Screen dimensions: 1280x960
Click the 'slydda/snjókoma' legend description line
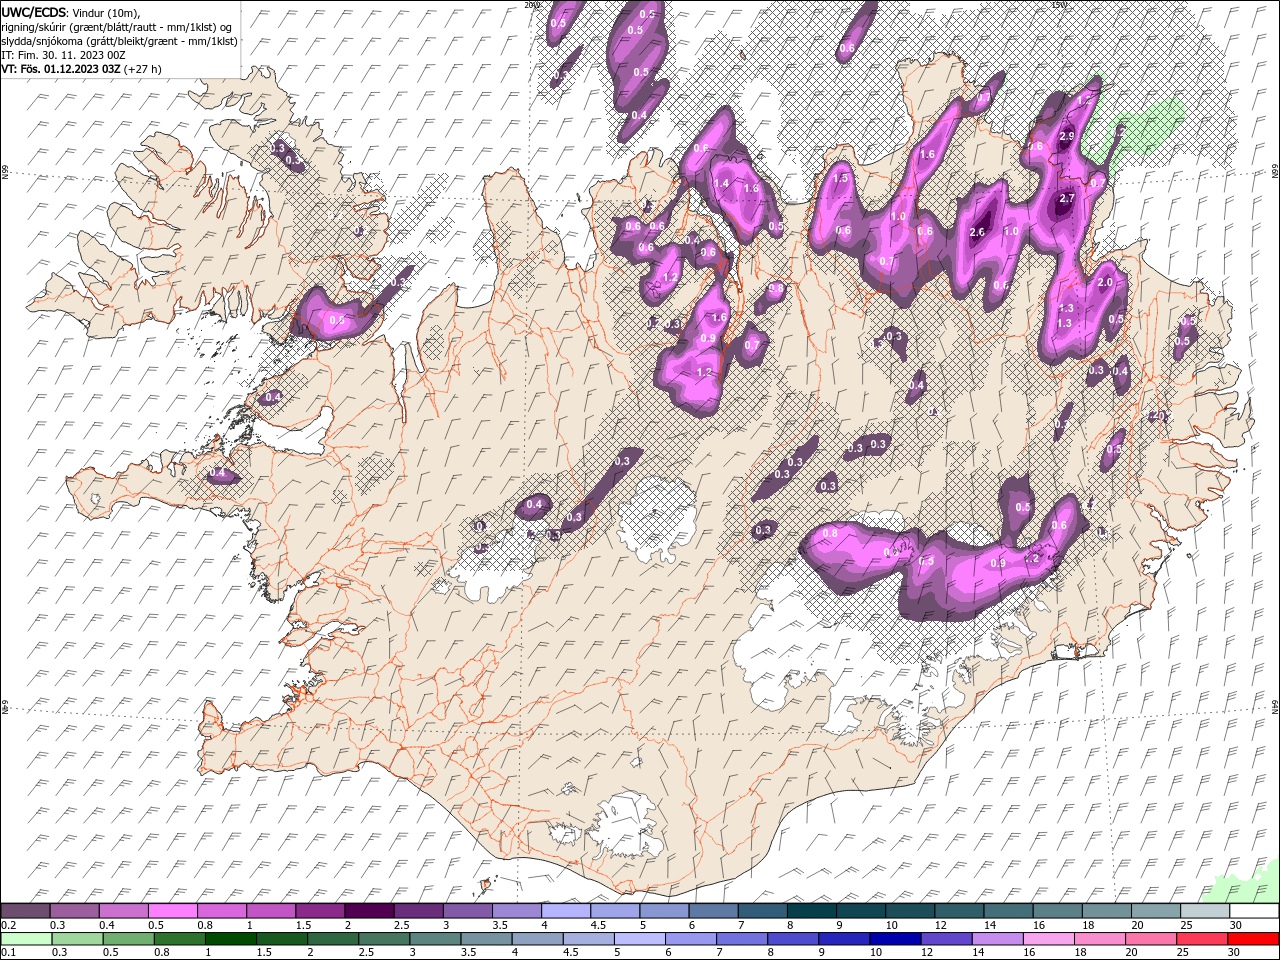pos(120,41)
